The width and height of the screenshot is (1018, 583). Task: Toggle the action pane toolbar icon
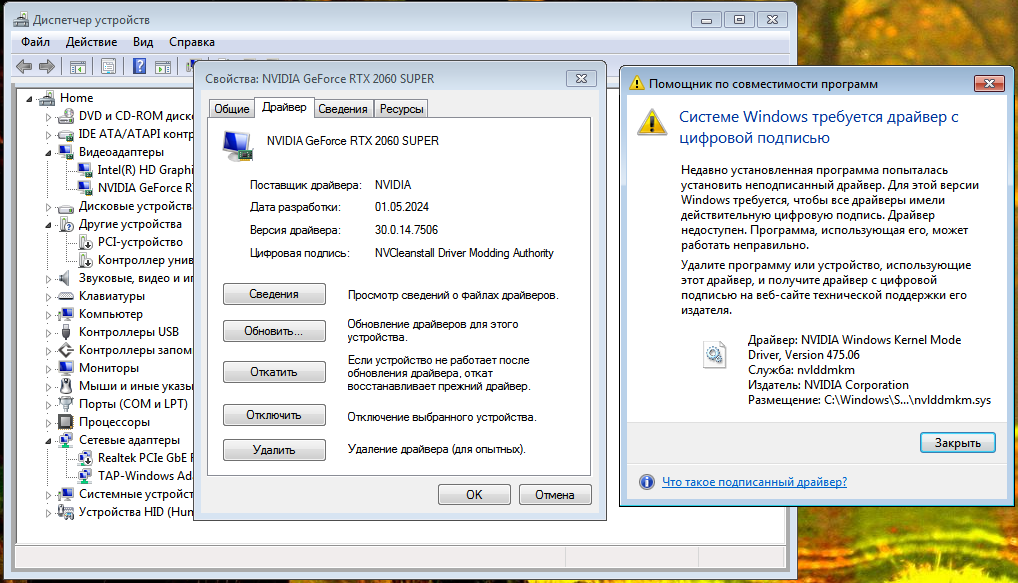pos(163,66)
